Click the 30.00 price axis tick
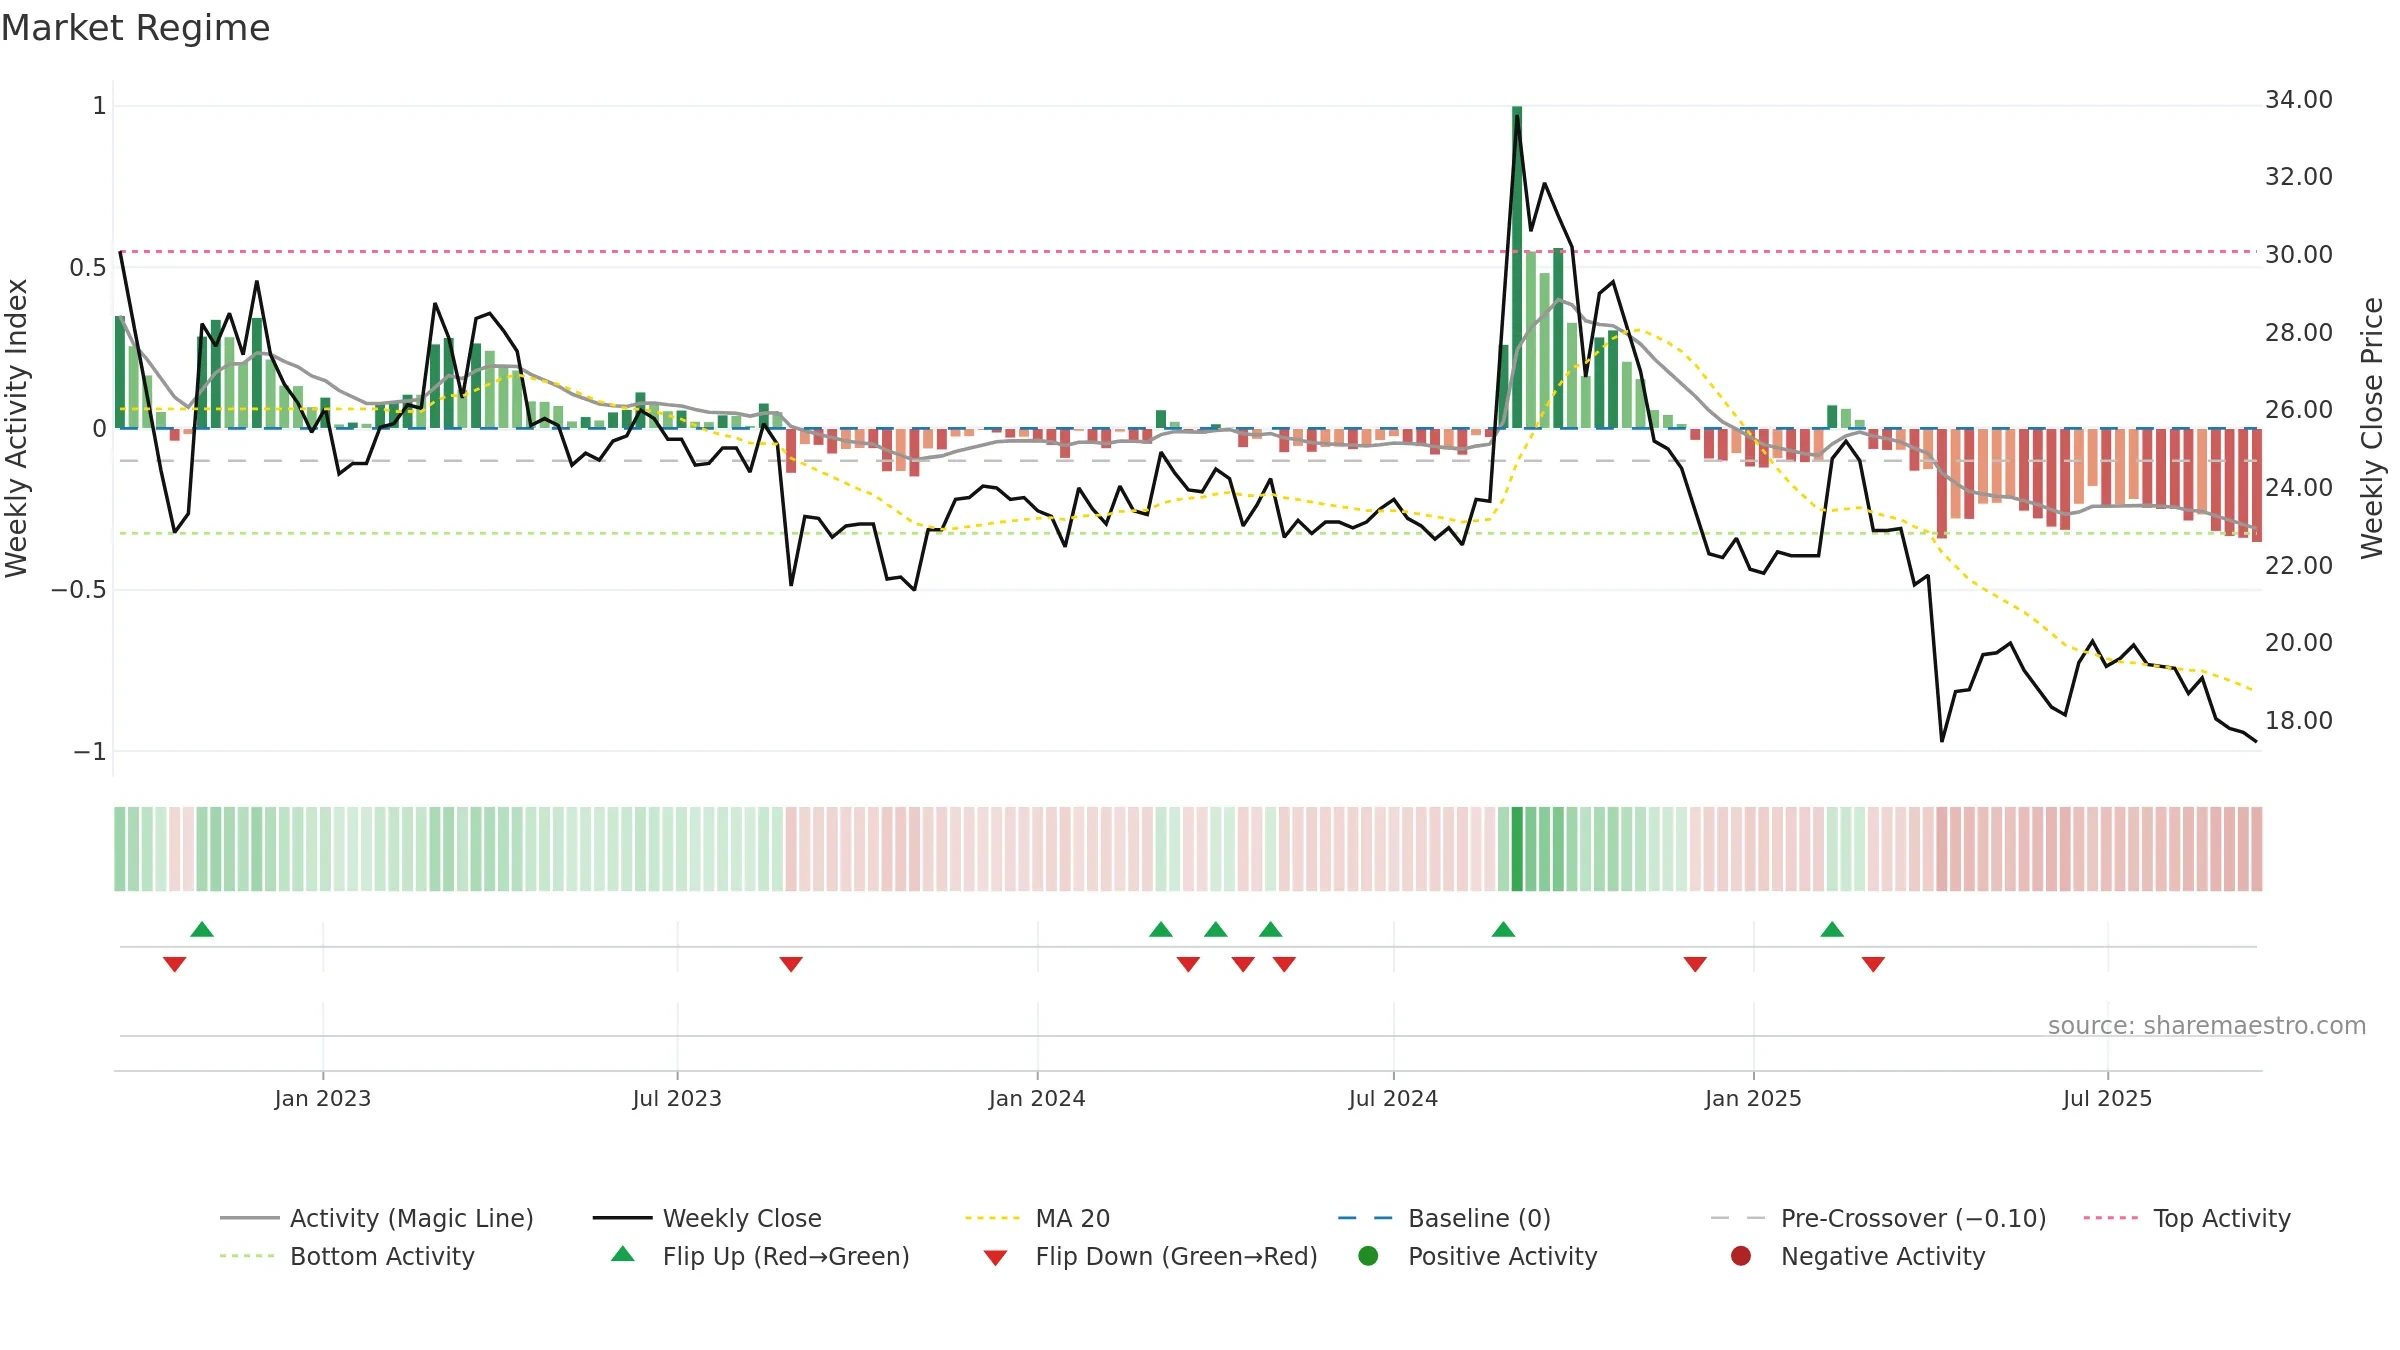The width and height of the screenshot is (2400, 1350). tap(2298, 255)
